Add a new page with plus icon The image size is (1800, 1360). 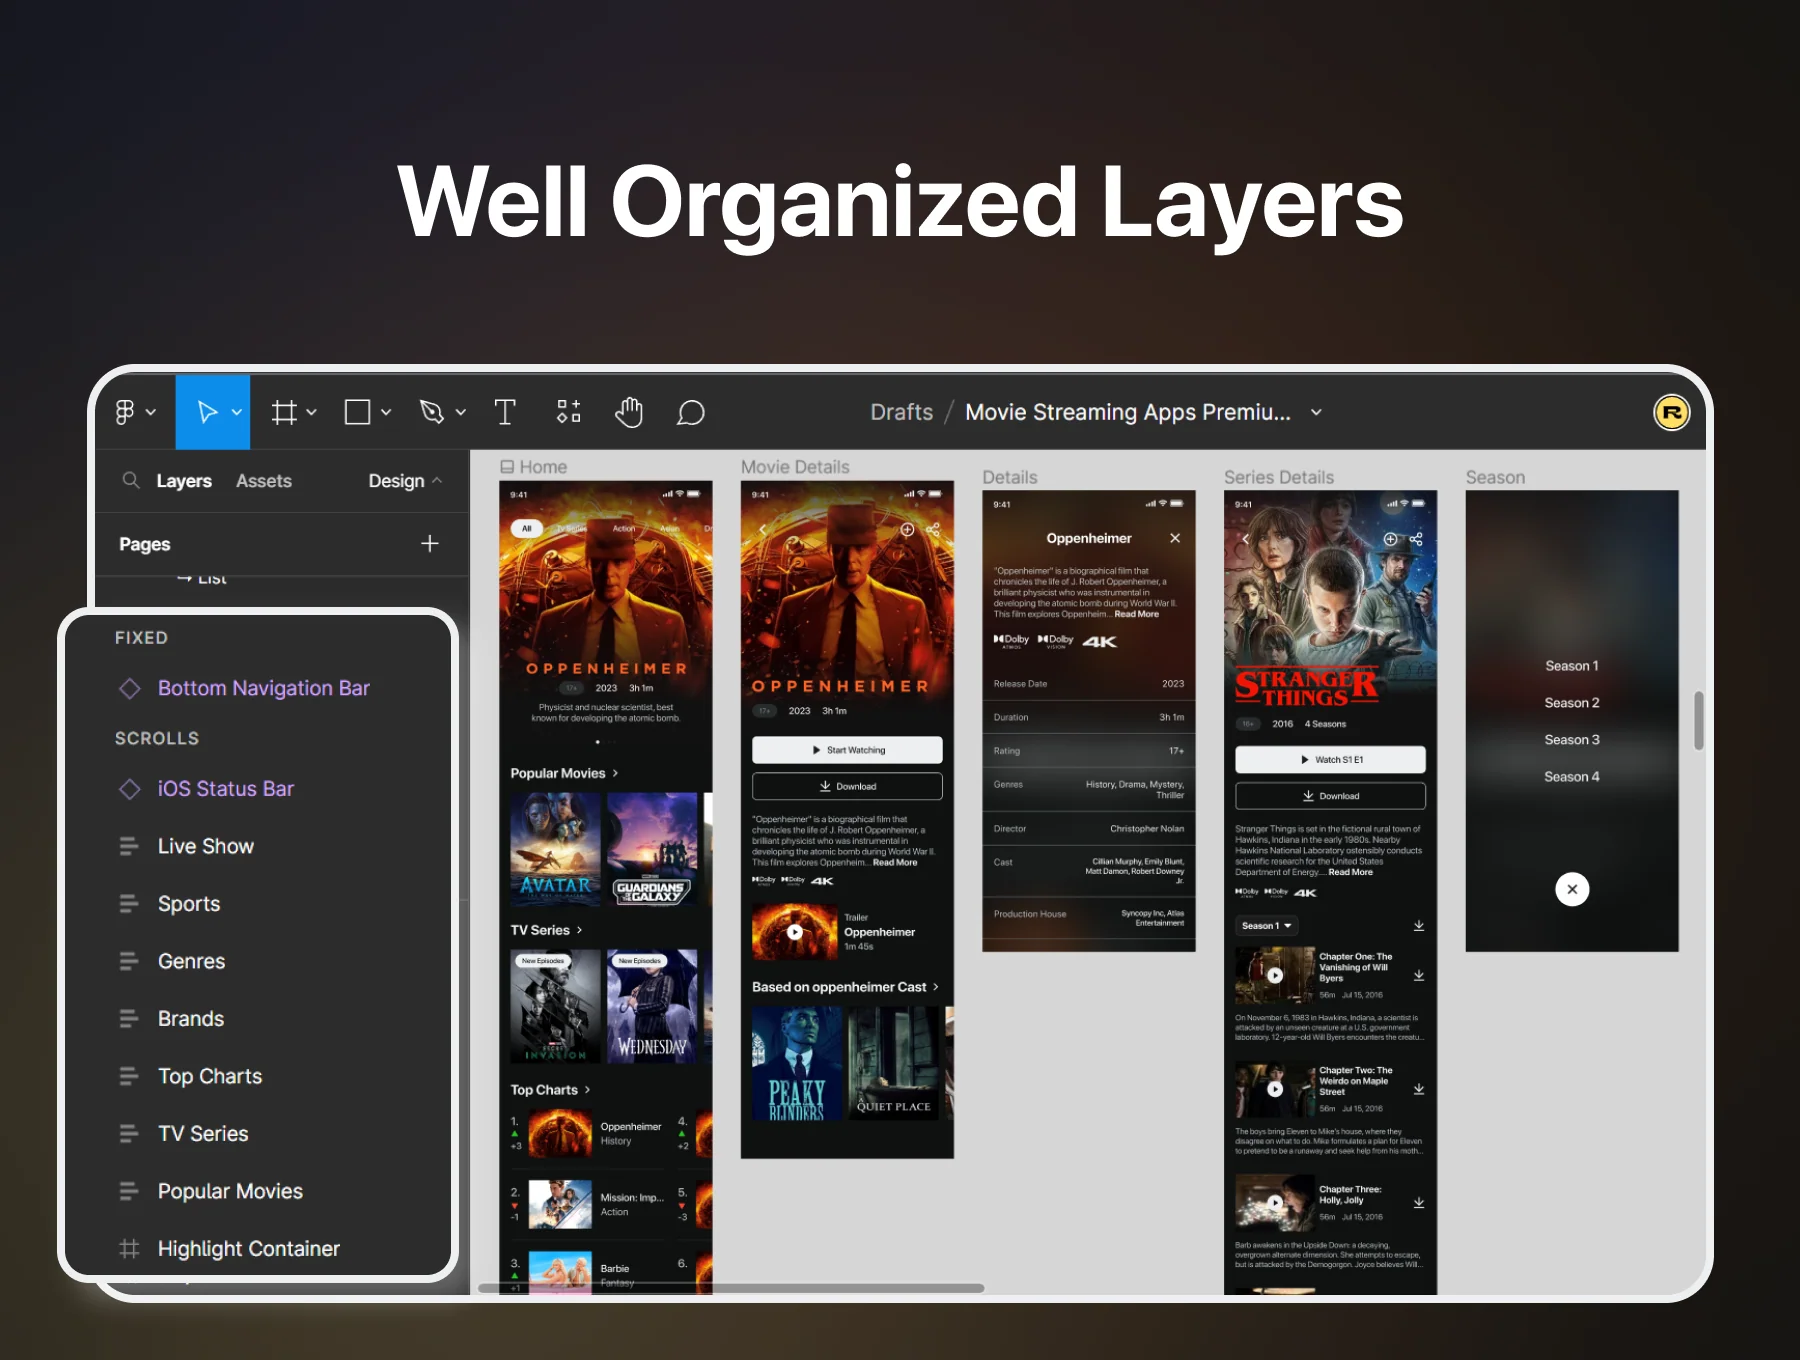[430, 543]
